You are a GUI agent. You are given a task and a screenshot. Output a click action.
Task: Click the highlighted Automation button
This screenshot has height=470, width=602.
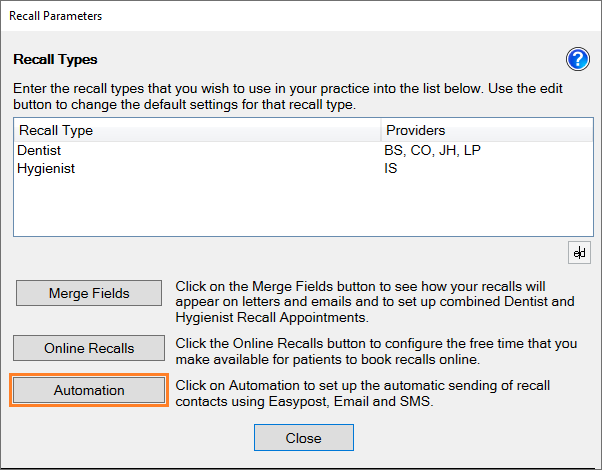(x=89, y=390)
